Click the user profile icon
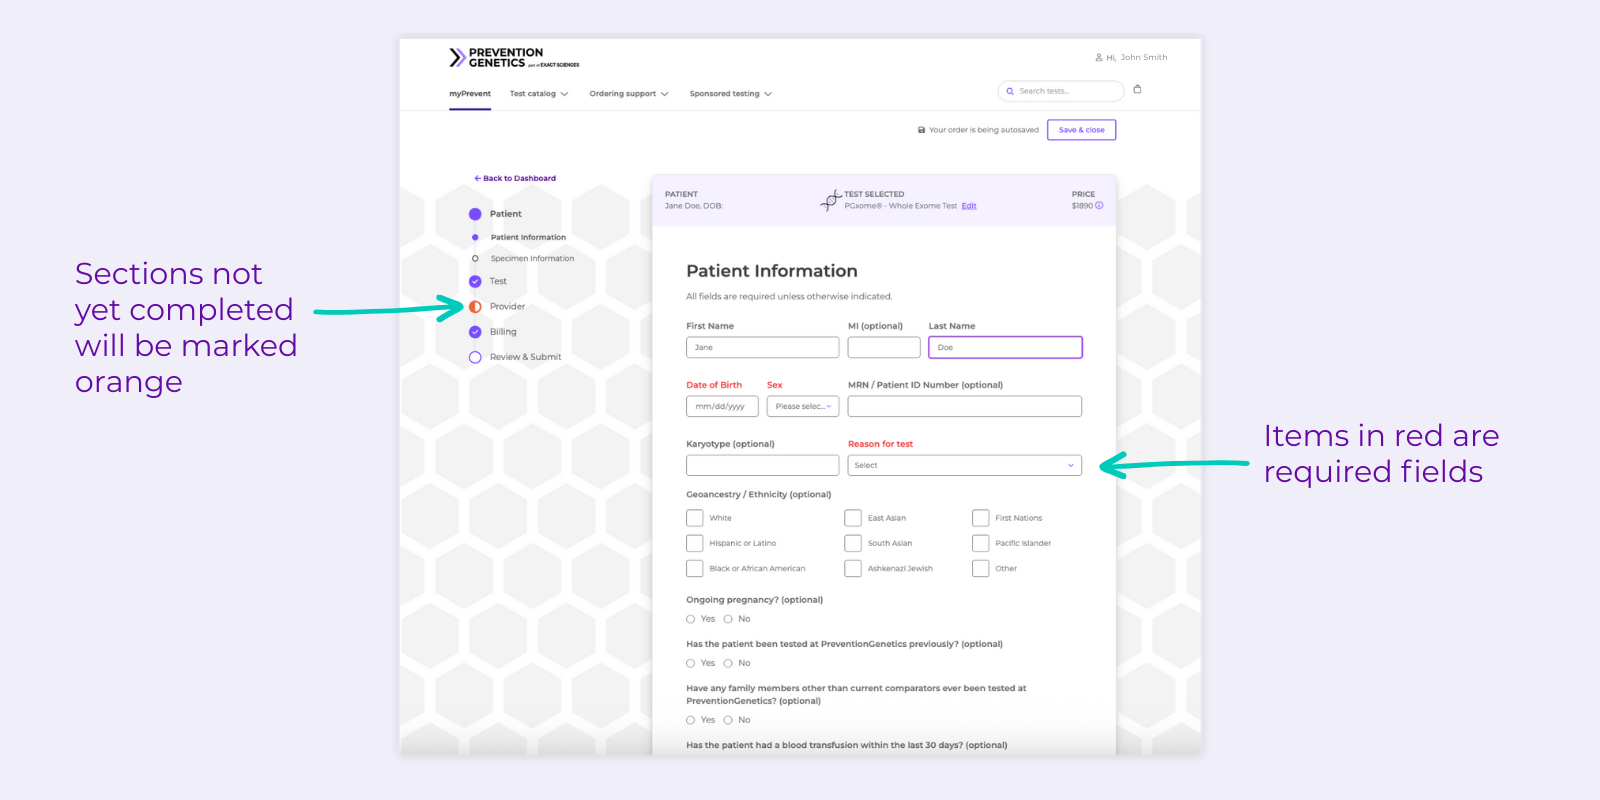Image resolution: width=1600 pixels, height=800 pixels. (x=1099, y=58)
